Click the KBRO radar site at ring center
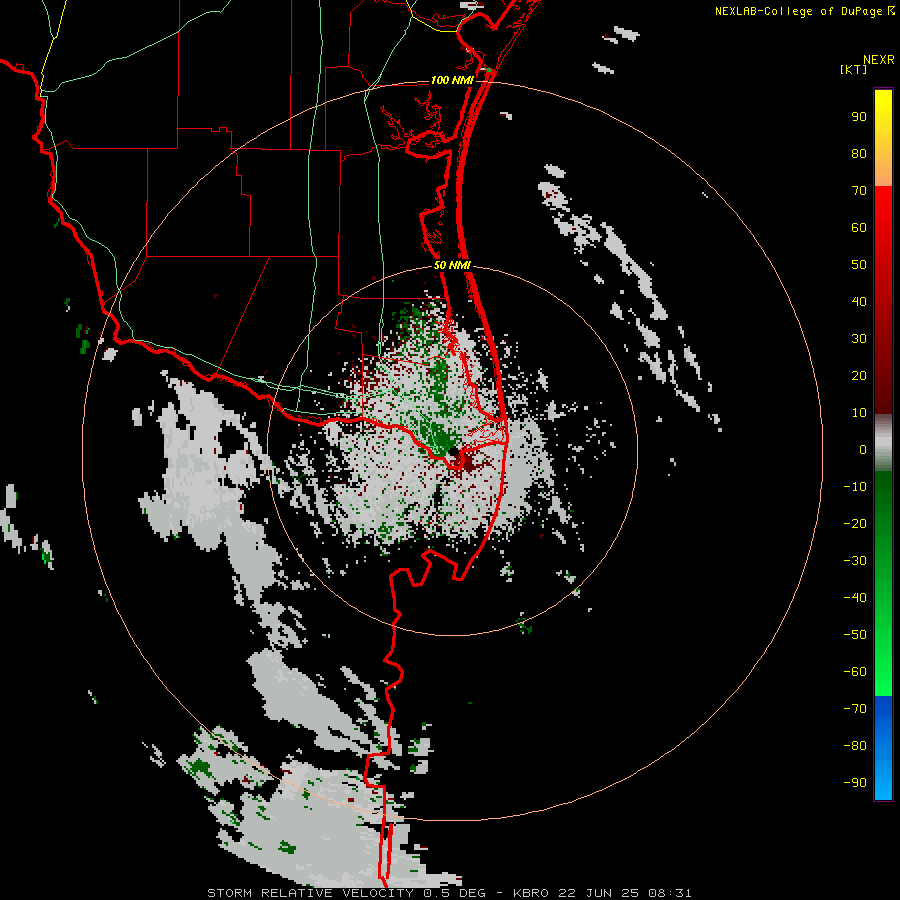Image resolution: width=900 pixels, height=900 pixels. (x=453, y=452)
